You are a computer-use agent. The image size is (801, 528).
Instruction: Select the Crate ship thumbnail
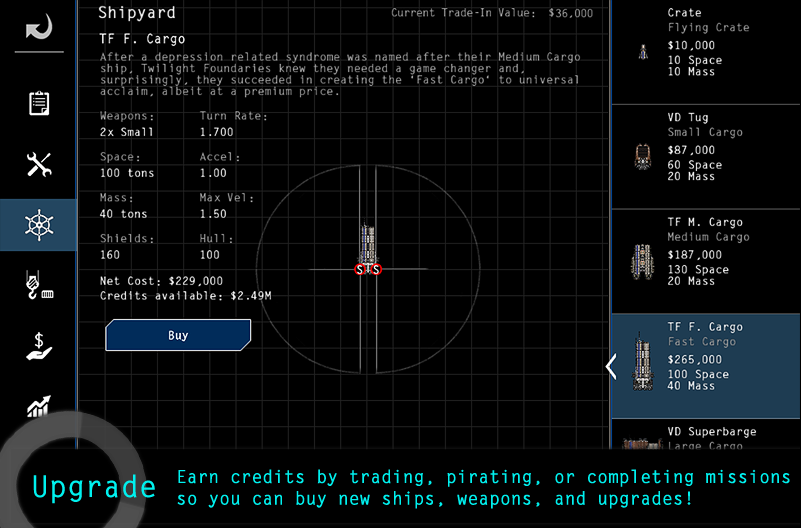(643, 52)
